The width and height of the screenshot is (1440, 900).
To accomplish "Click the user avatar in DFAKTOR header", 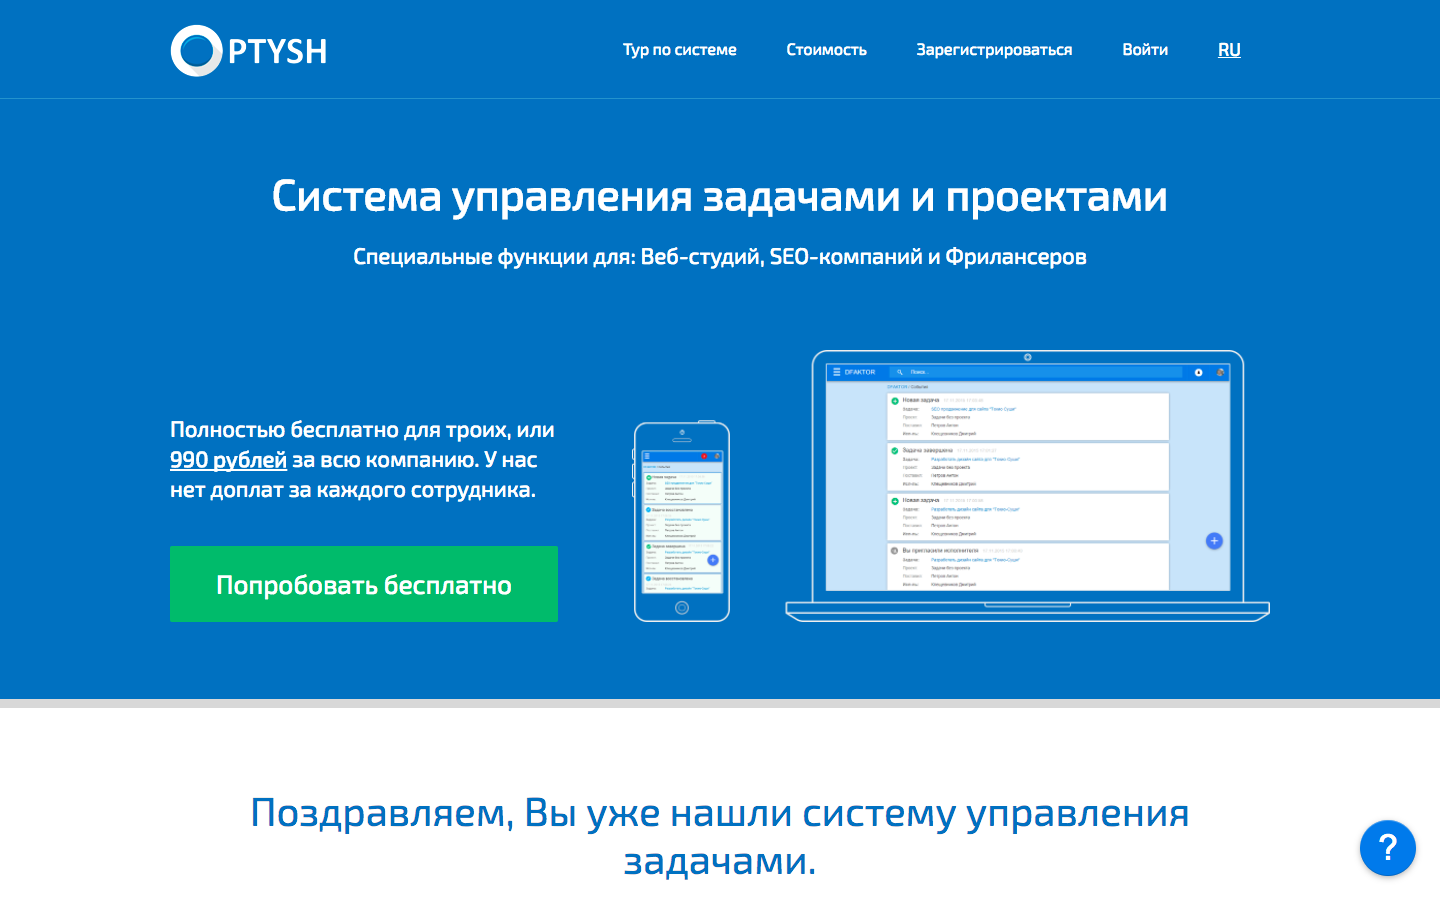I will coord(1221,372).
